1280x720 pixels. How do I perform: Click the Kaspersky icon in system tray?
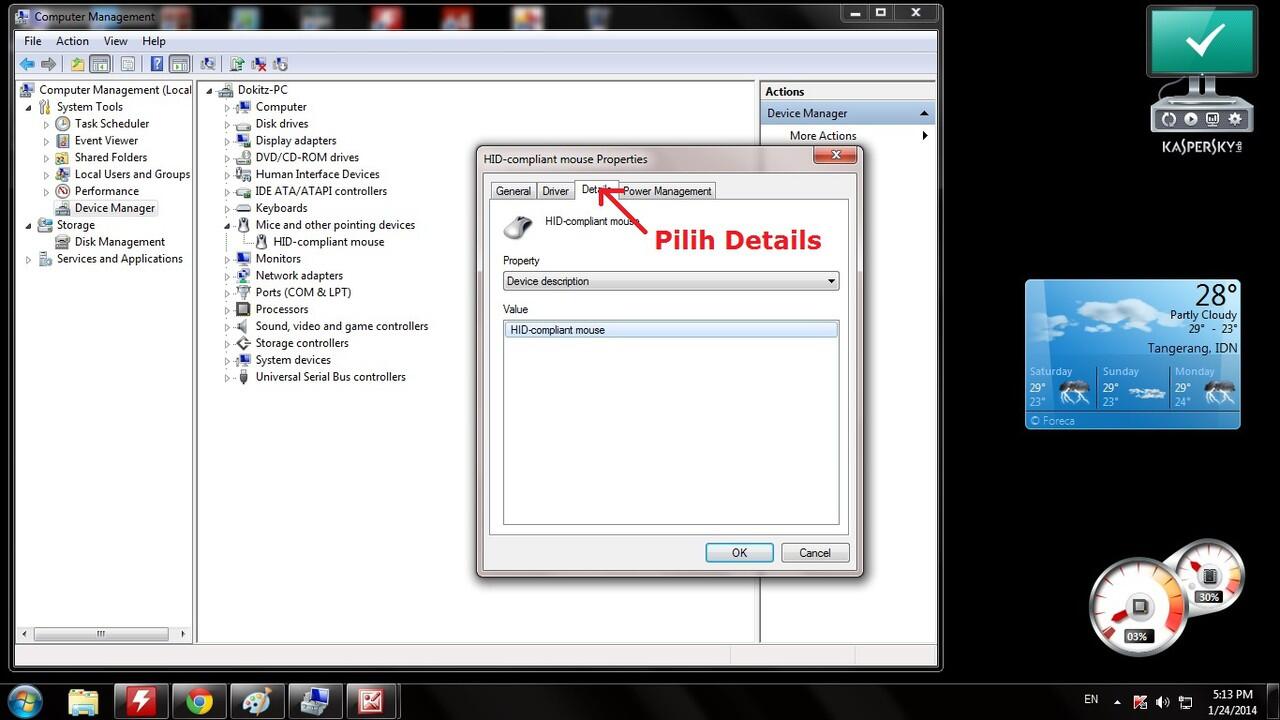1140,702
